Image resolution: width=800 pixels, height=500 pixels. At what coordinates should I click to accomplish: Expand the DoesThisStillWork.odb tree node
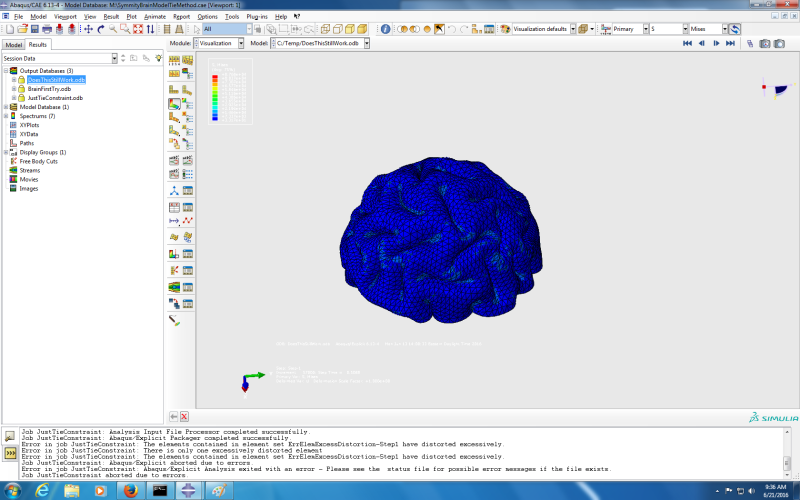pyautogui.click(x=14, y=80)
